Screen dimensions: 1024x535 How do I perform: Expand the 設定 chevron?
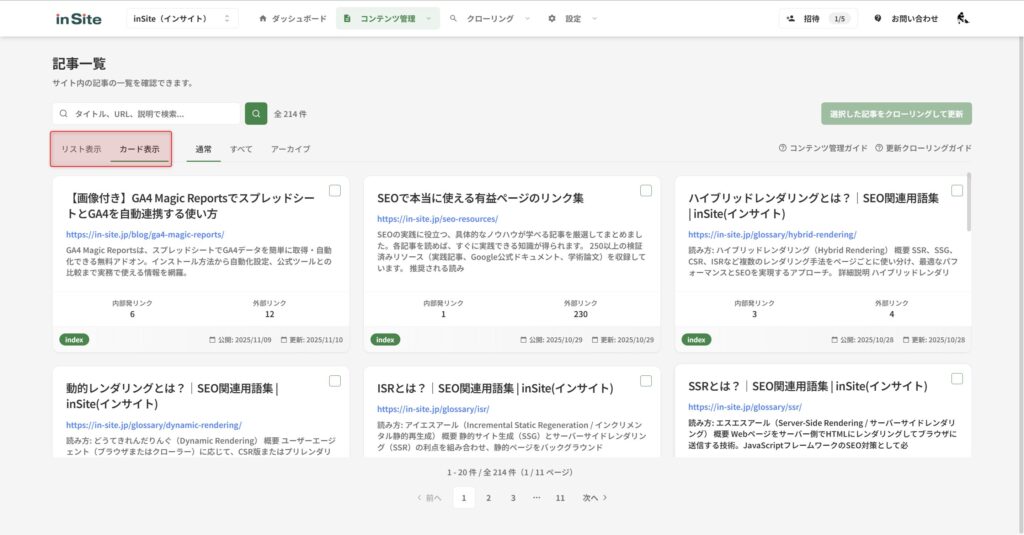[594, 18]
